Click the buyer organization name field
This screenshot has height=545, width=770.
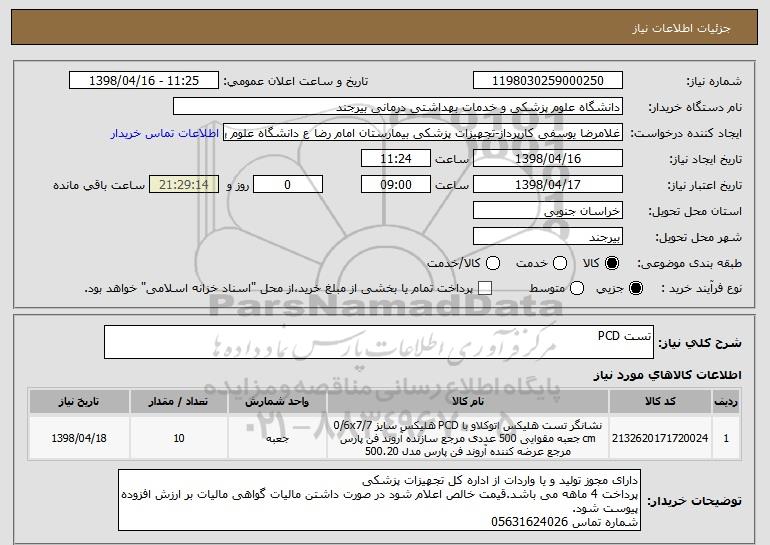tap(398, 107)
